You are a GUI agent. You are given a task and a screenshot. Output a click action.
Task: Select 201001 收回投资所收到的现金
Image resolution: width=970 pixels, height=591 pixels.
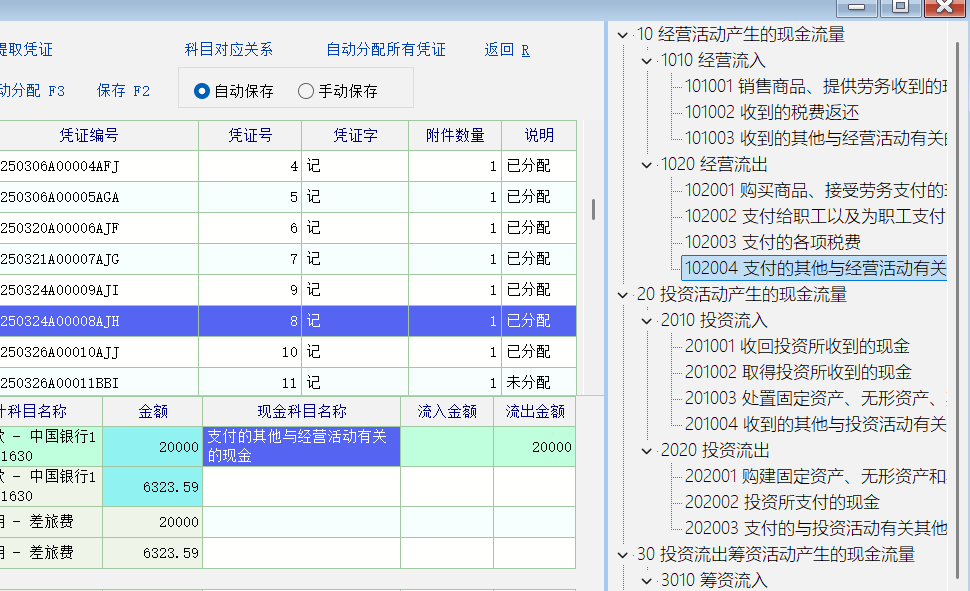pos(797,347)
